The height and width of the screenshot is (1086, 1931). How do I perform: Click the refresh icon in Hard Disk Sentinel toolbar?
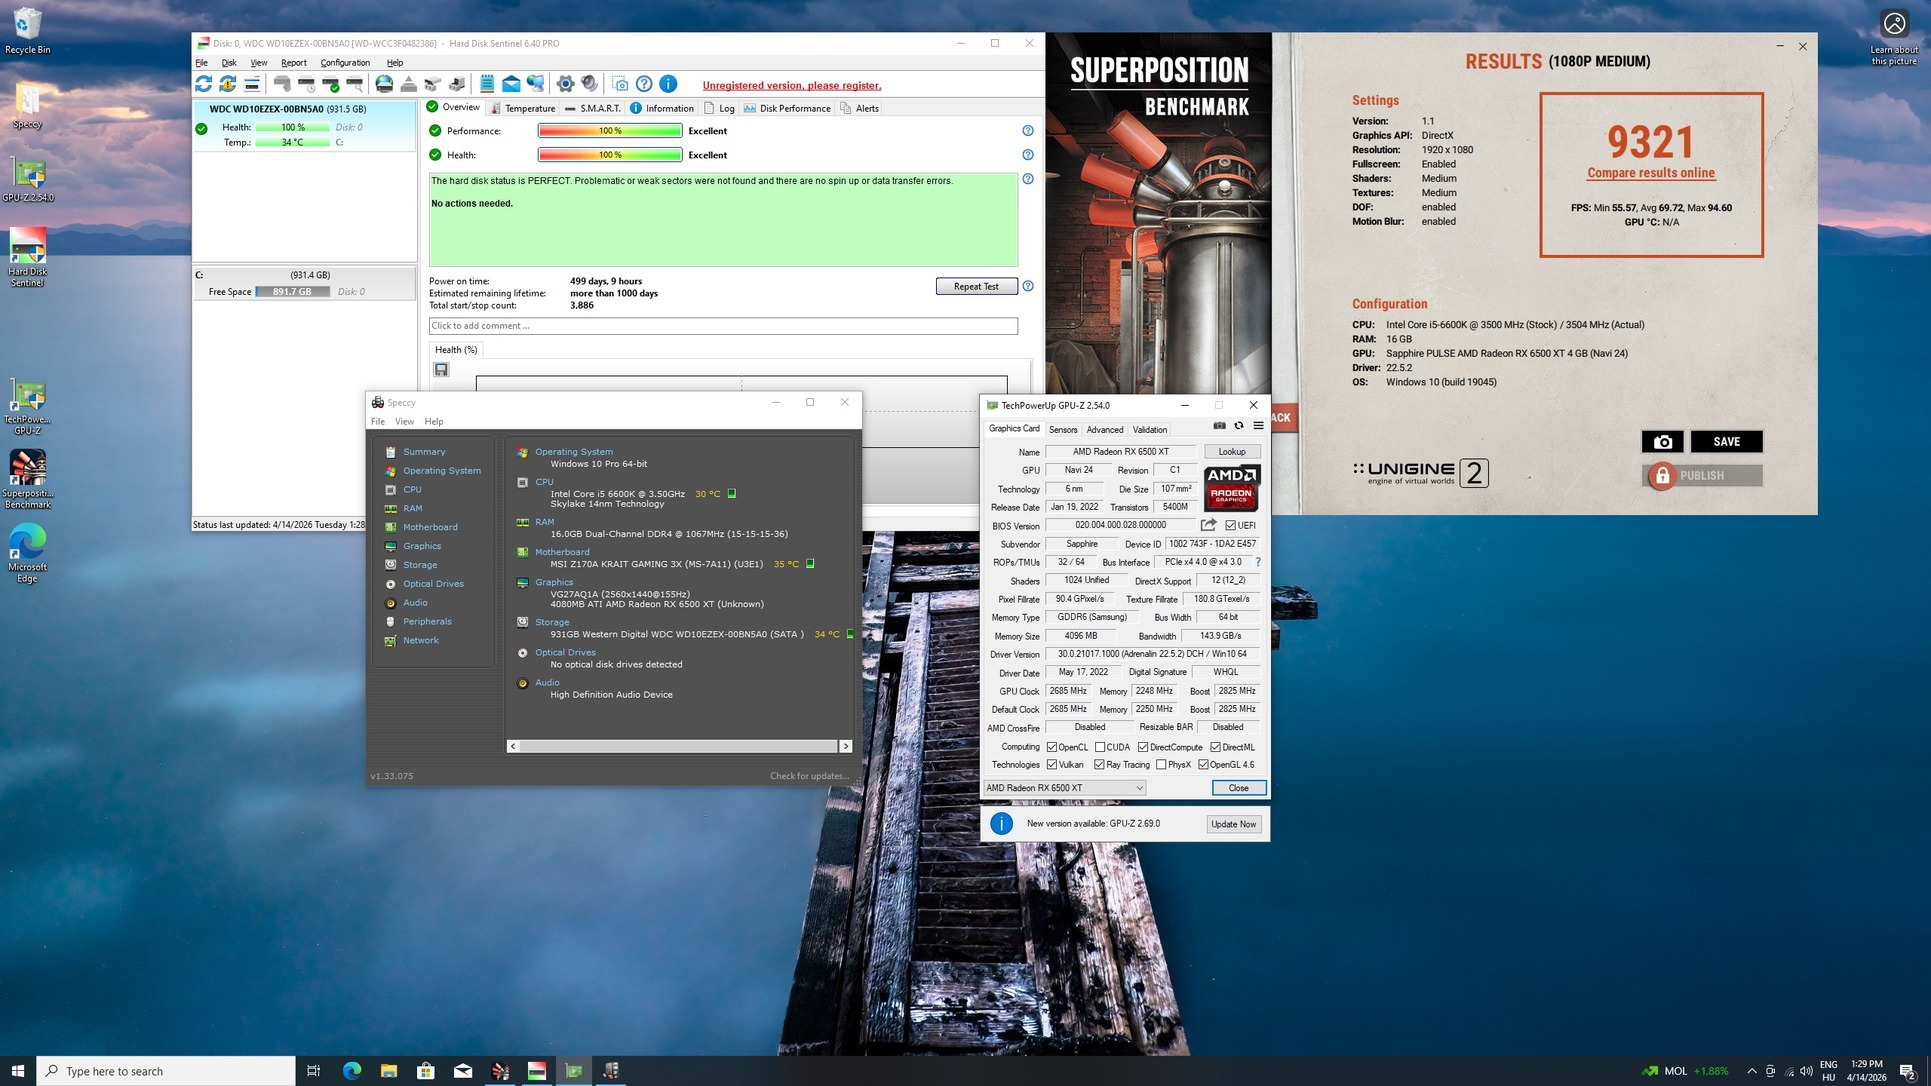click(x=203, y=85)
